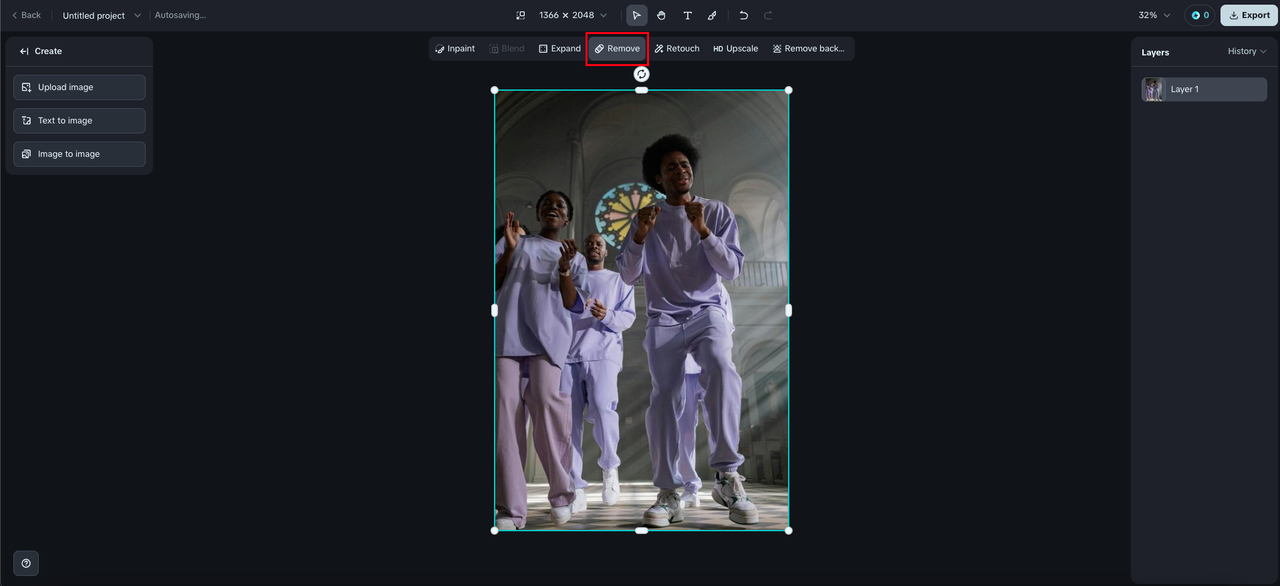1280x586 pixels.
Task: Select the Inpaint tool
Action: click(x=455, y=49)
